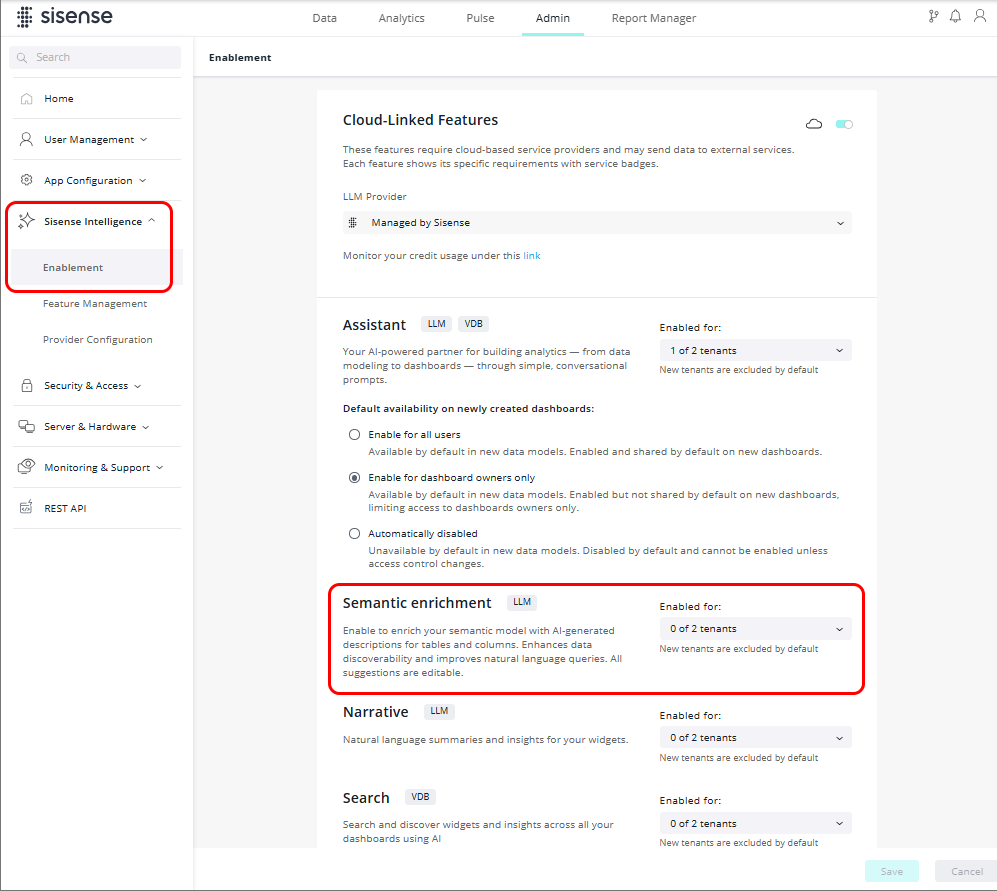997x891 pixels.
Task: Click the App Configuration gear icon
Action: point(27,180)
